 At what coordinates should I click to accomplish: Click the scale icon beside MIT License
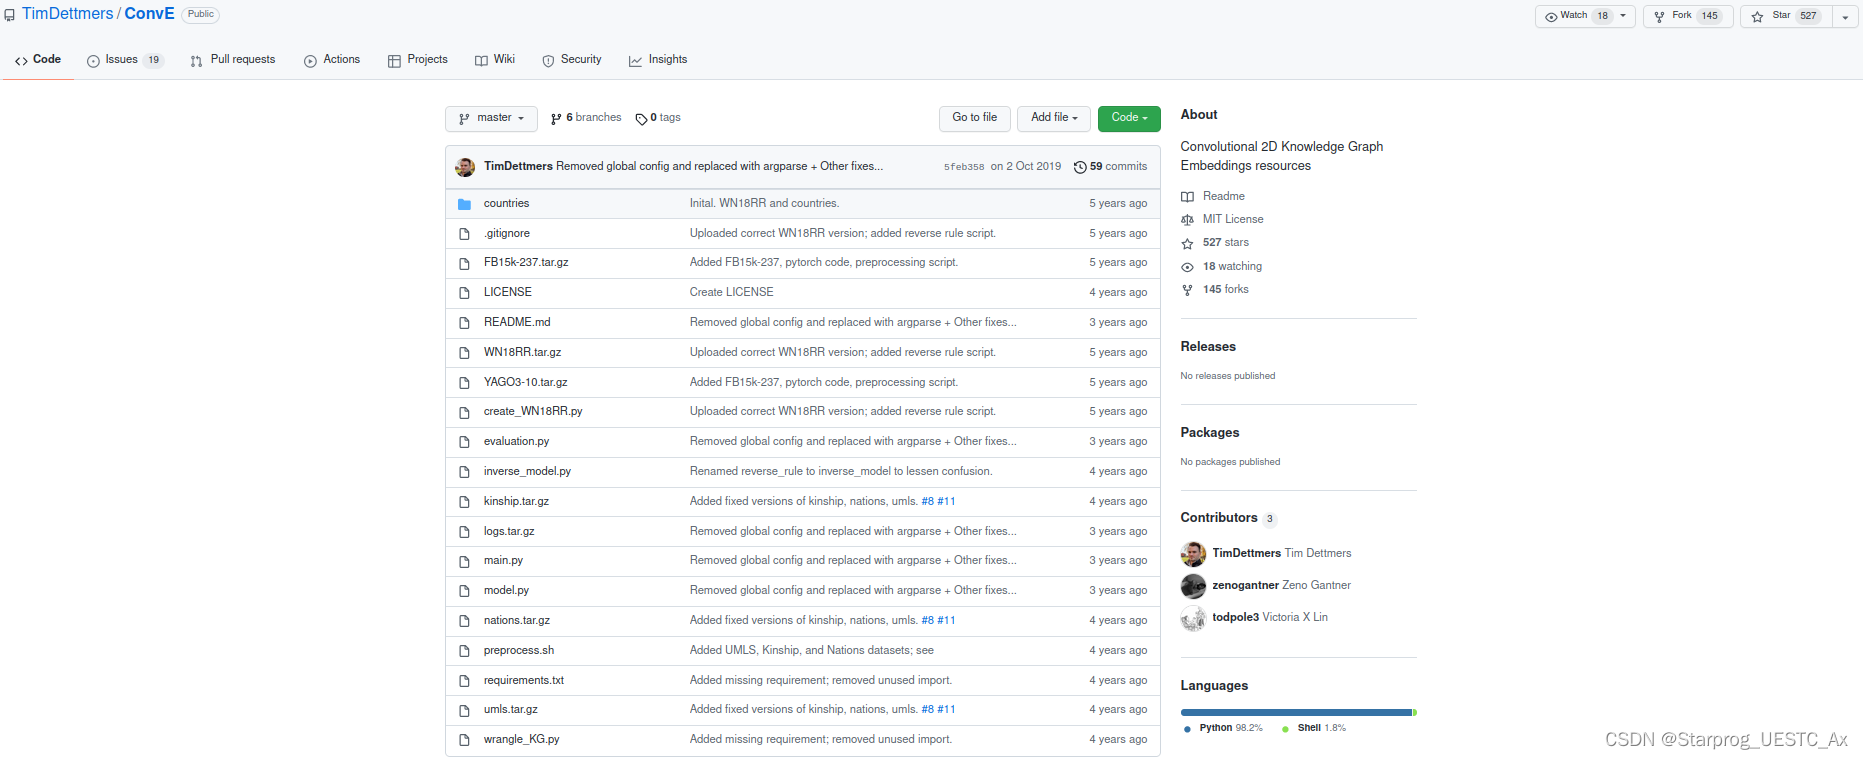(1187, 220)
